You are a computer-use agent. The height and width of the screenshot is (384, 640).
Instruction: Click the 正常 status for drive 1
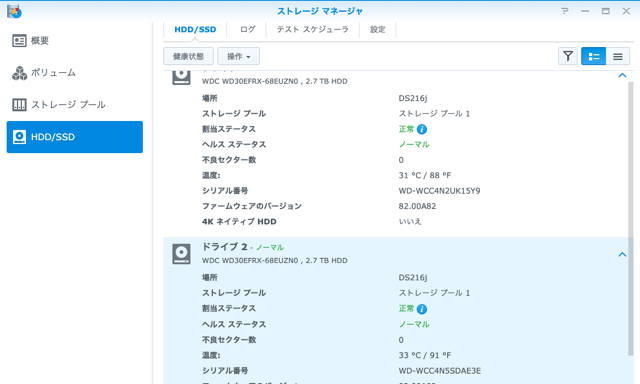407,129
